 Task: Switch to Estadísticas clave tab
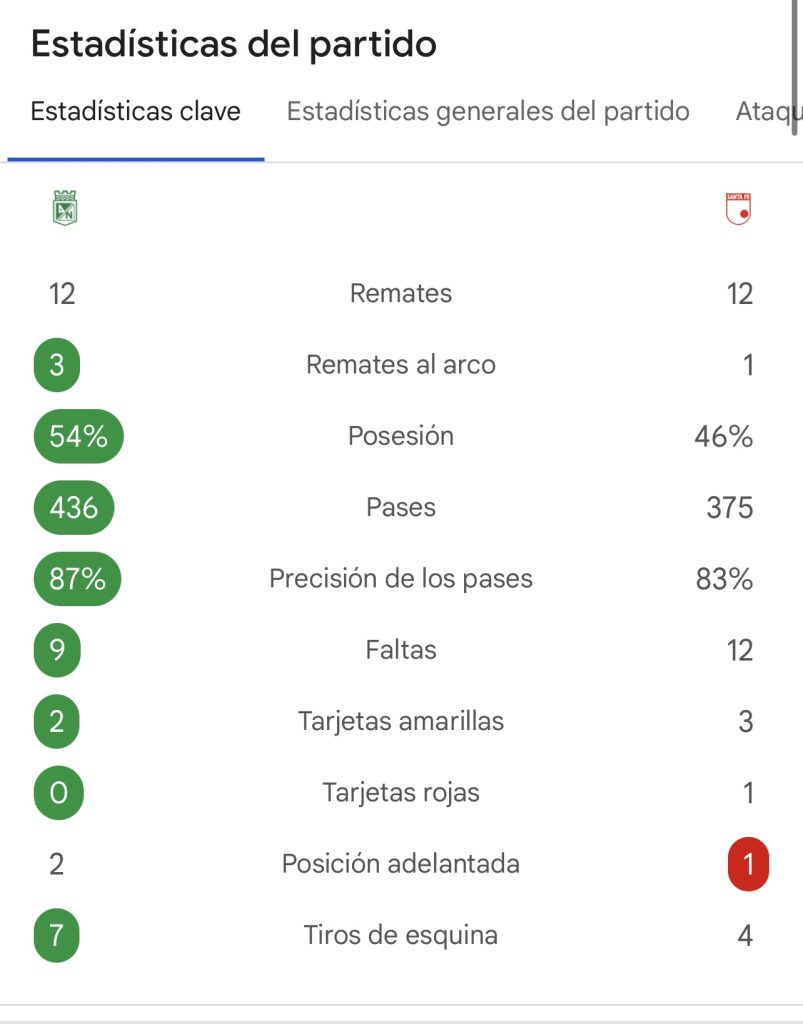pyautogui.click(x=136, y=112)
